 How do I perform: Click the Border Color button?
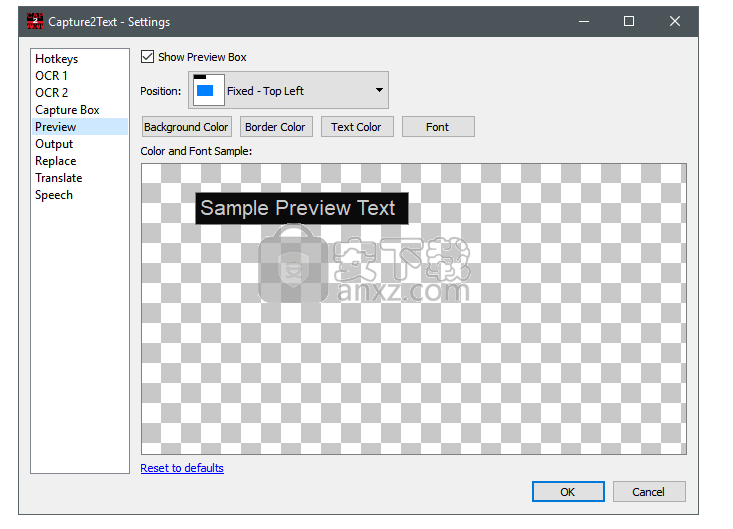coord(276,127)
